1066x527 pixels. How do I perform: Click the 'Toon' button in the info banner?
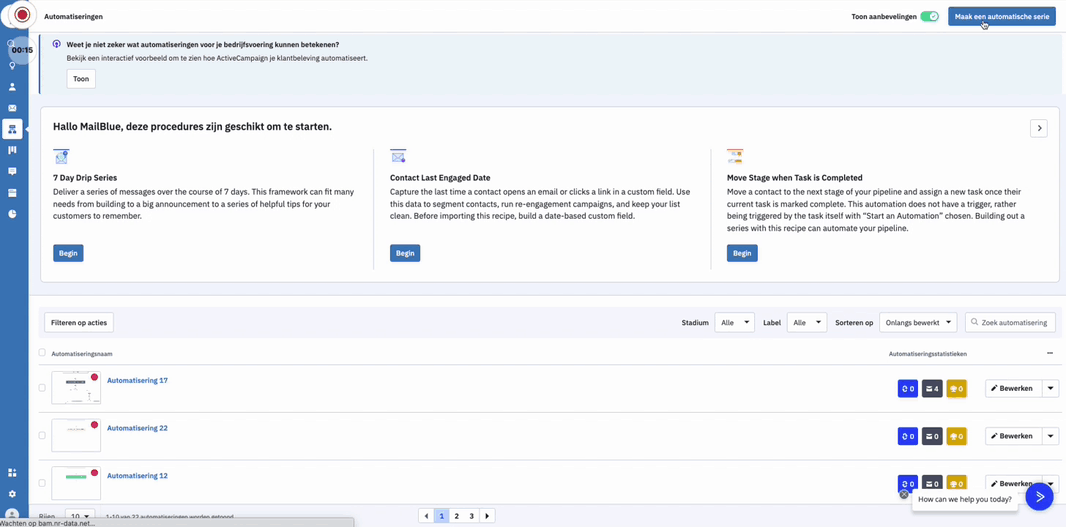click(81, 79)
